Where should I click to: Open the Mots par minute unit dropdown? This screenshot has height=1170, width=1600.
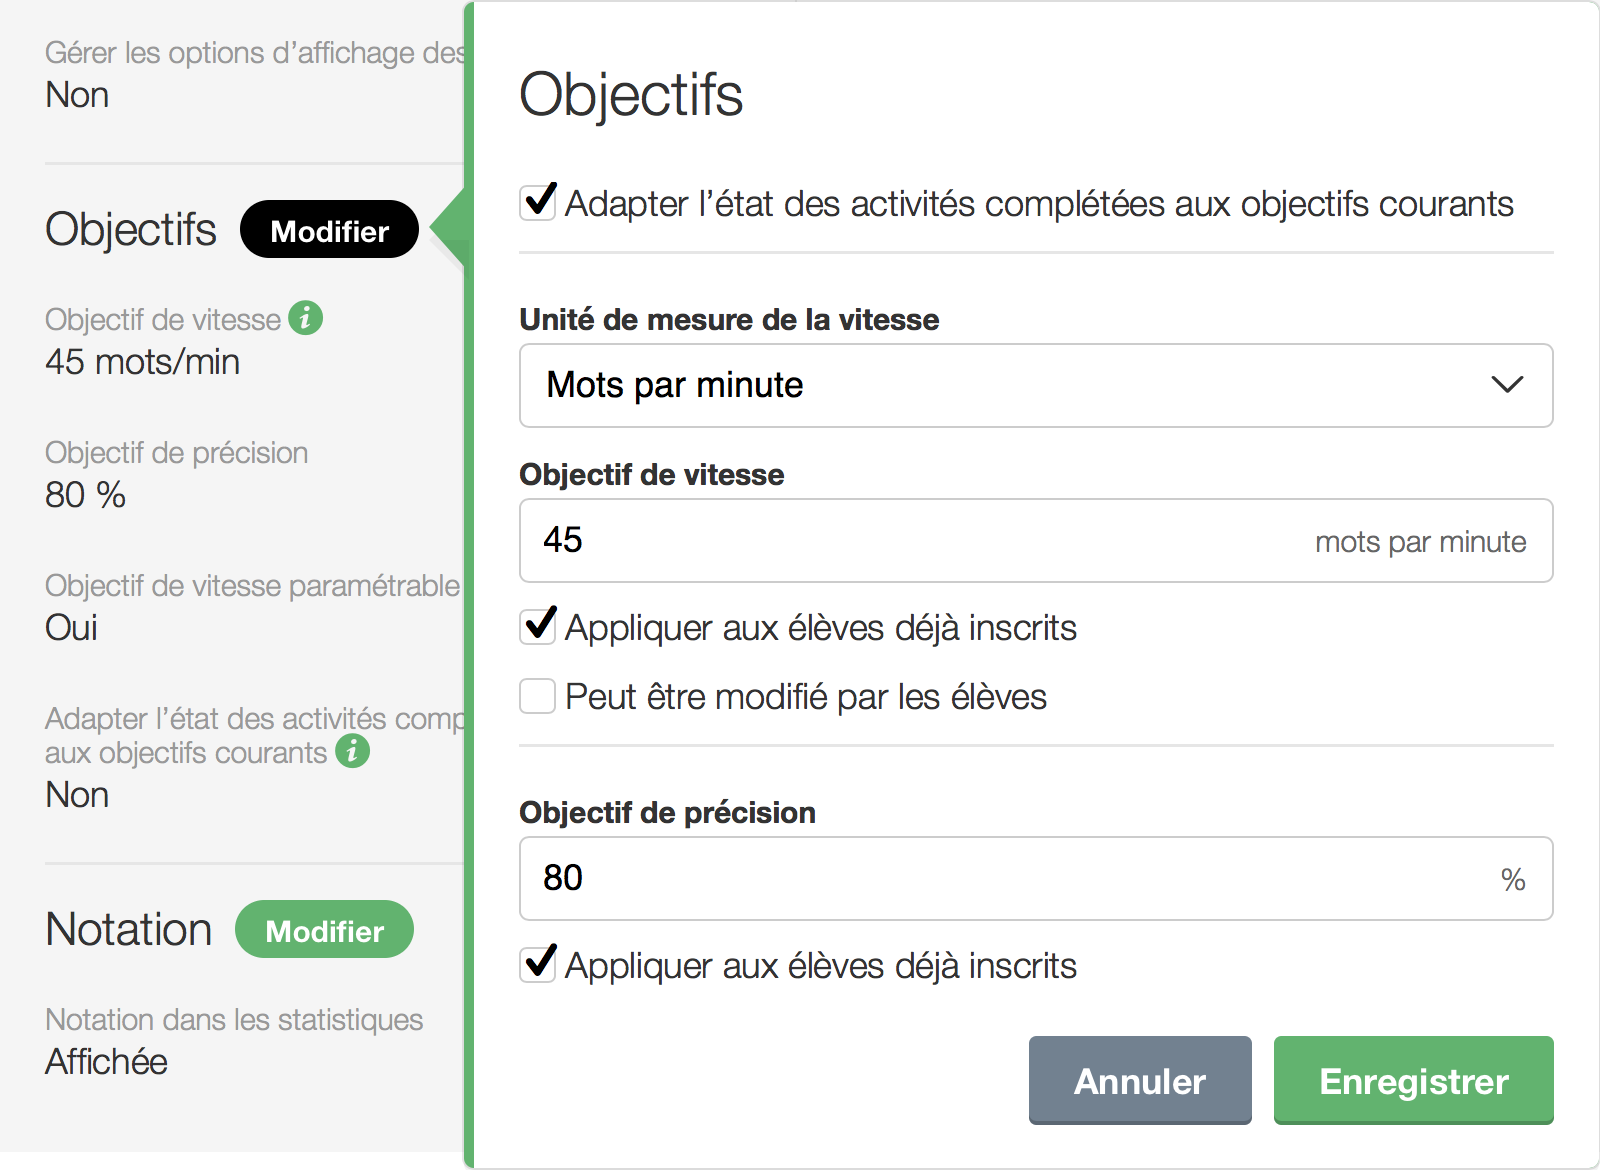[1035, 385]
